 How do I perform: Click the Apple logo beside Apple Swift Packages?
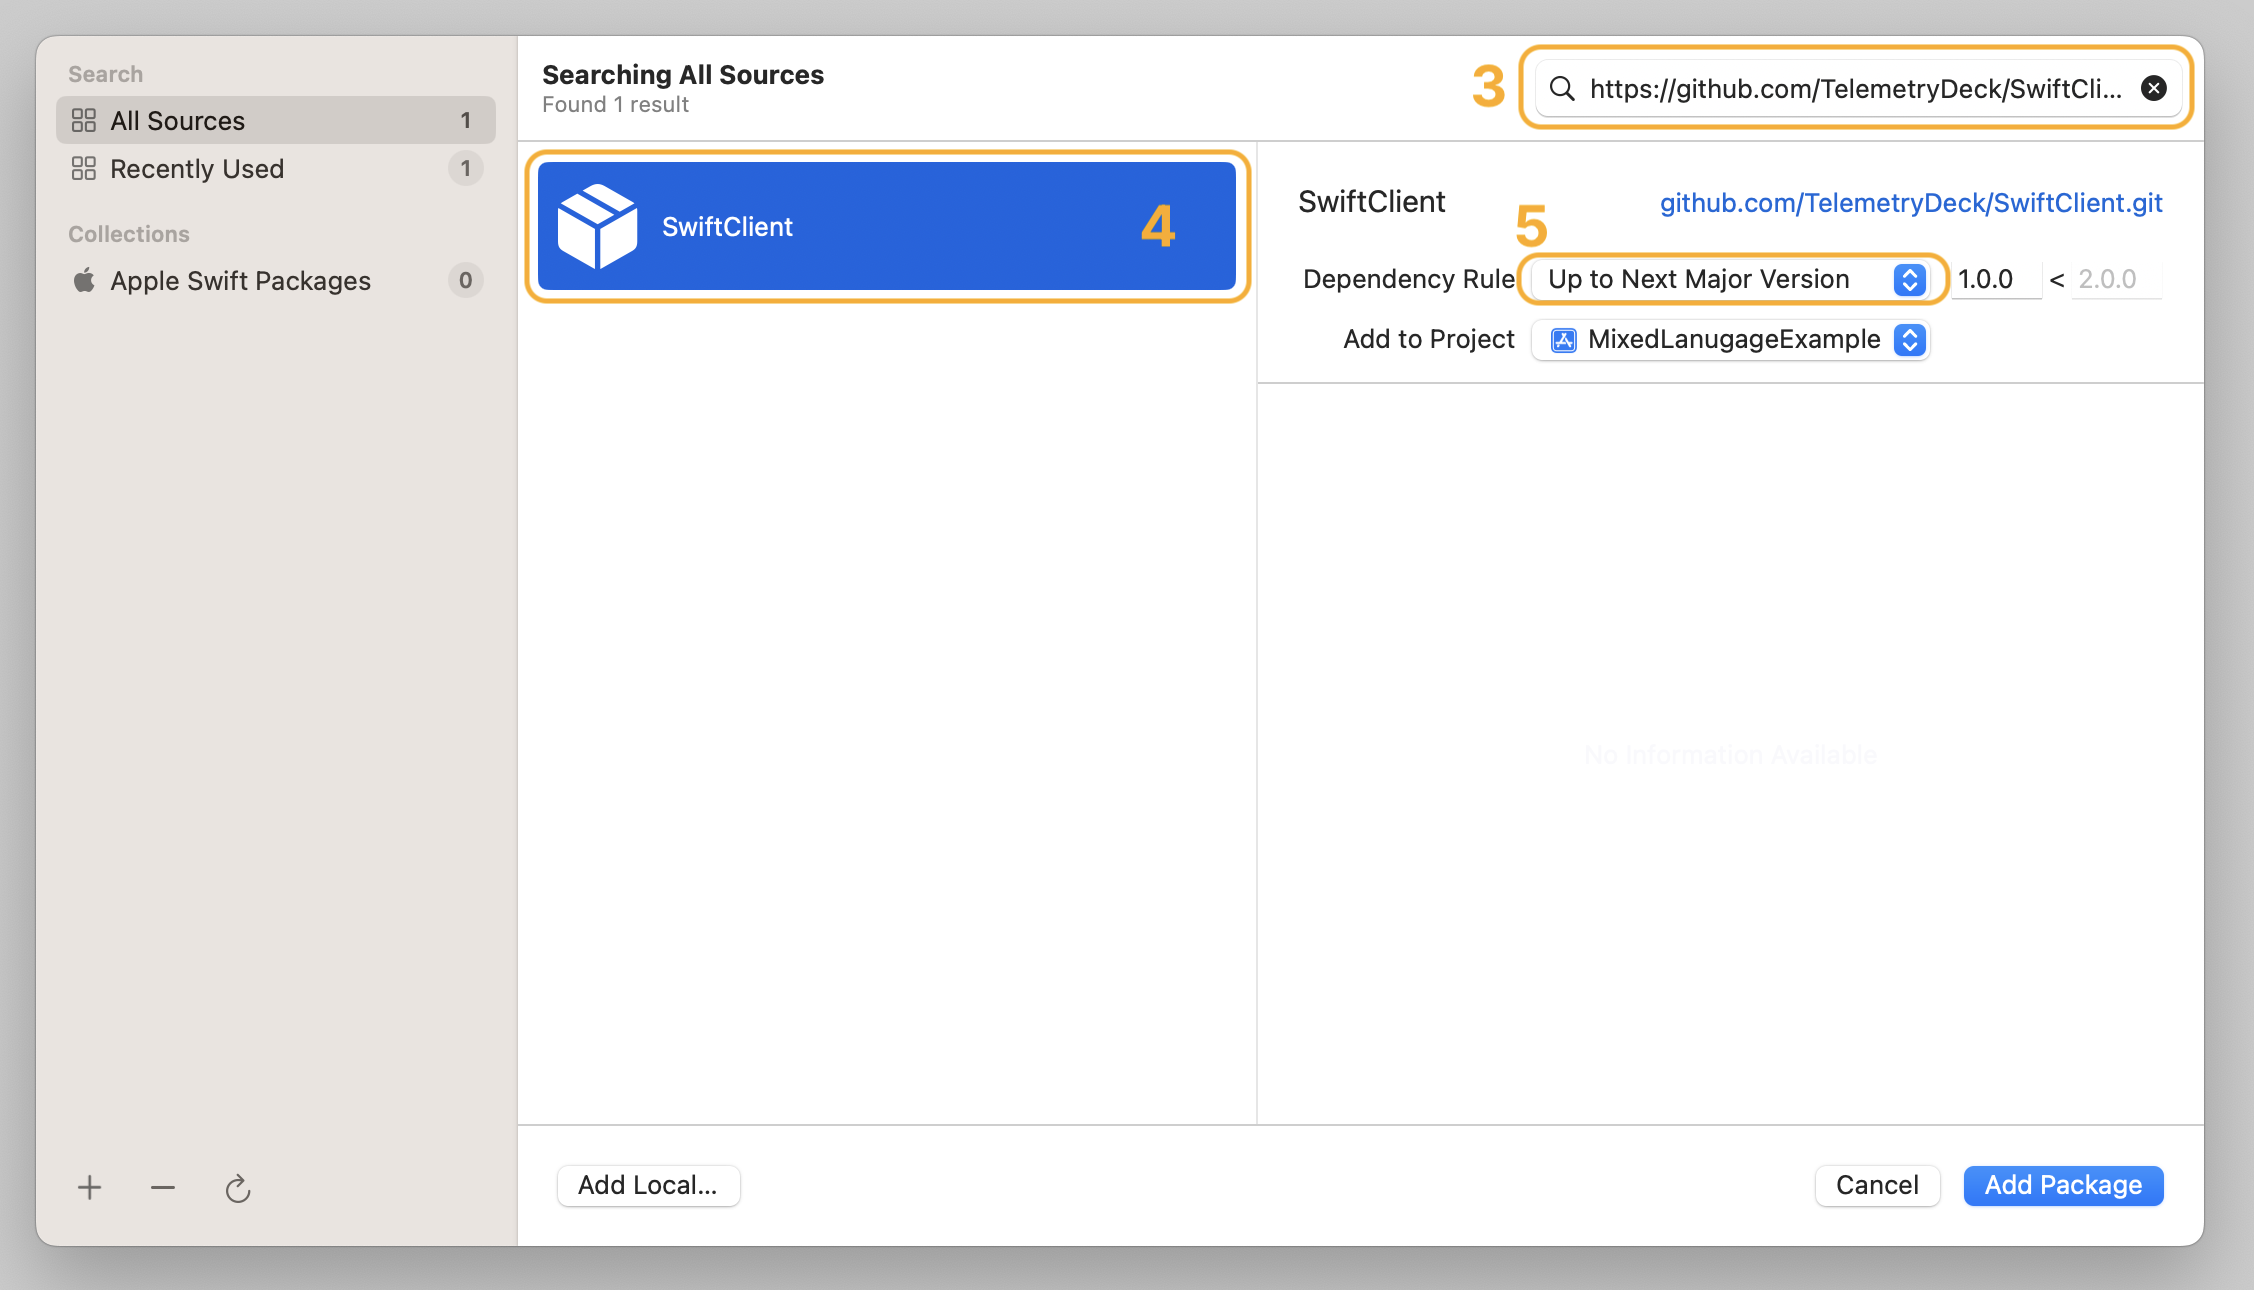coord(83,280)
